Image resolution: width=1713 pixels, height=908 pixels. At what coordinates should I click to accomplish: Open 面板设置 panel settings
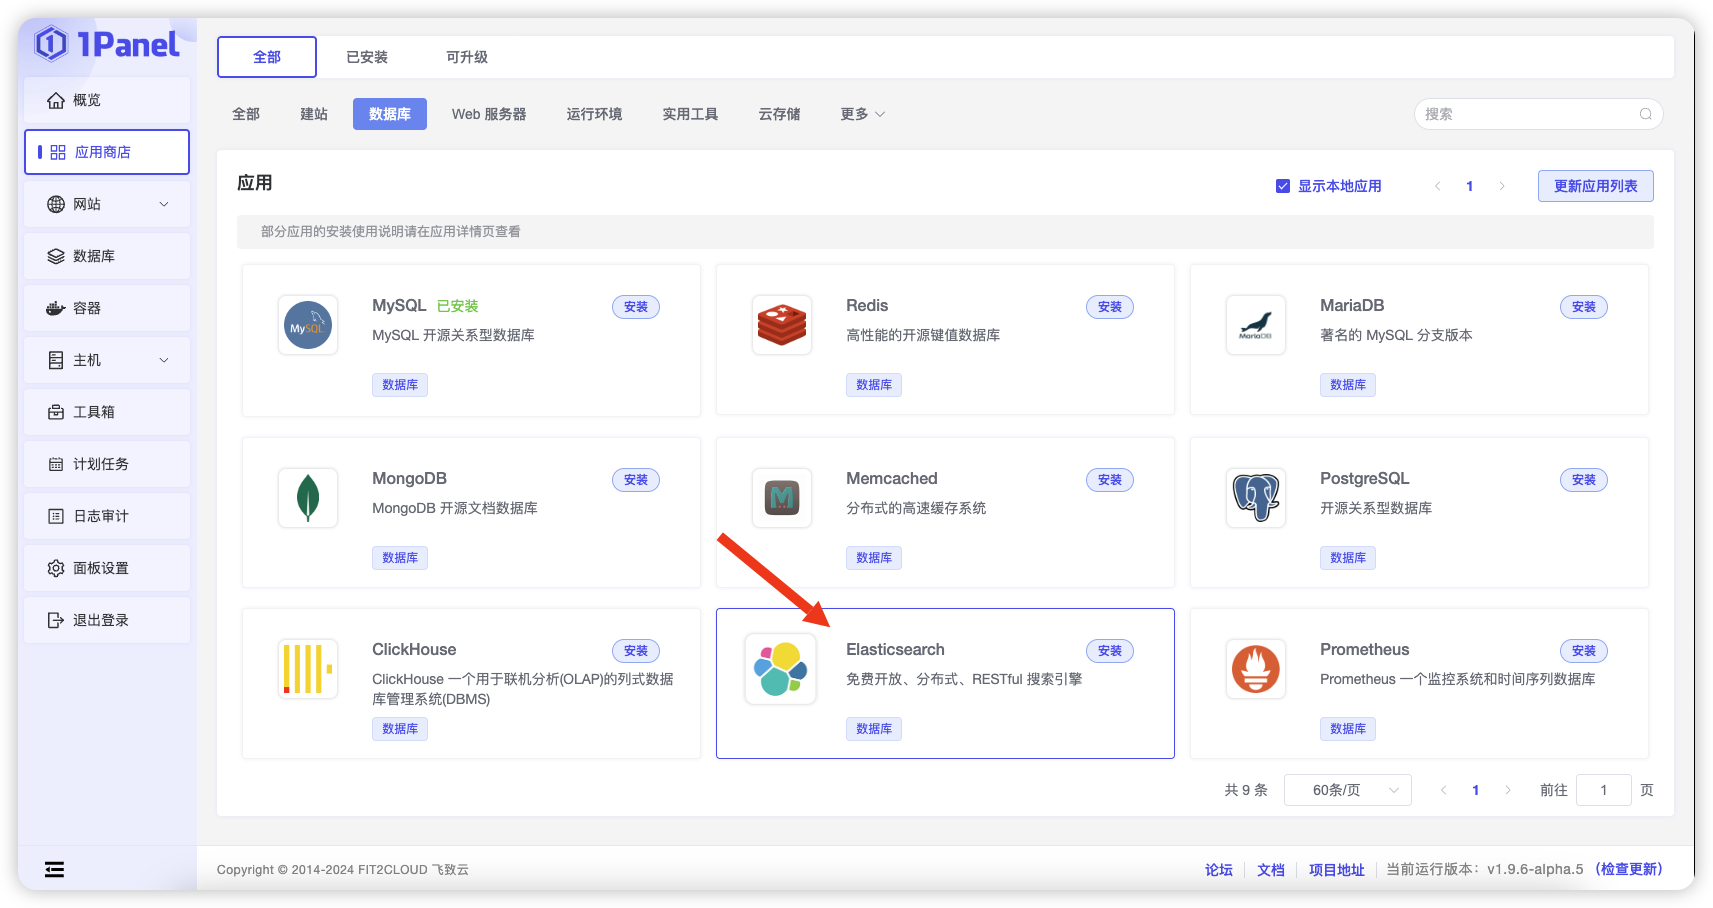pyautogui.click(x=107, y=568)
